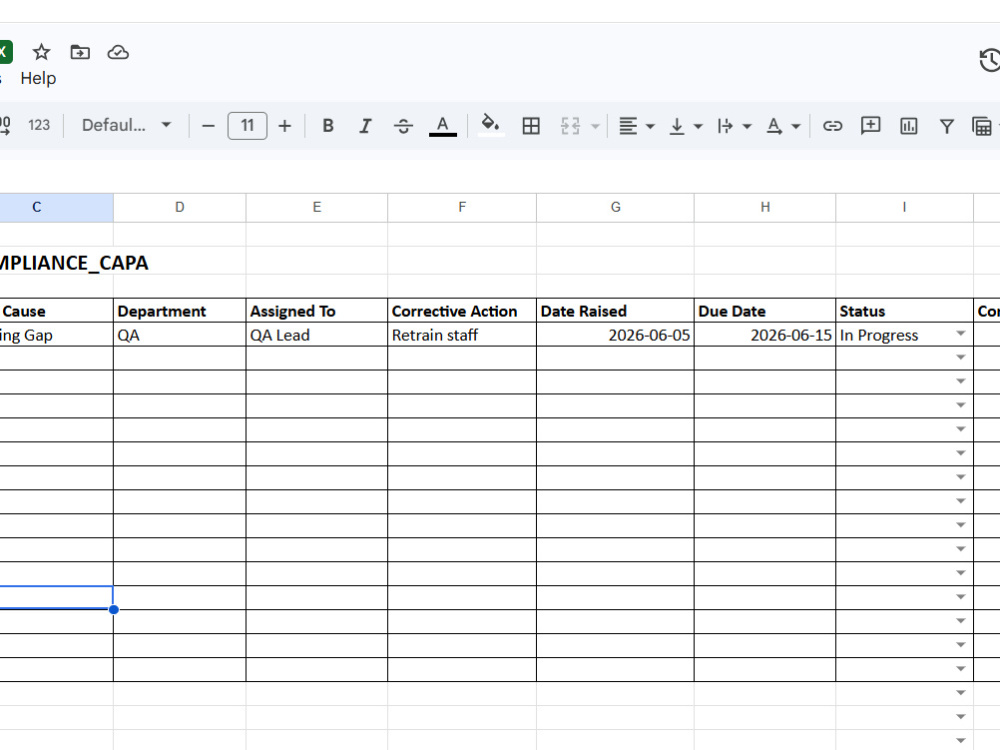Image resolution: width=1000 pixels, height=750 pixels.
Task: Open the borders tool
Action: click(531, 126)
